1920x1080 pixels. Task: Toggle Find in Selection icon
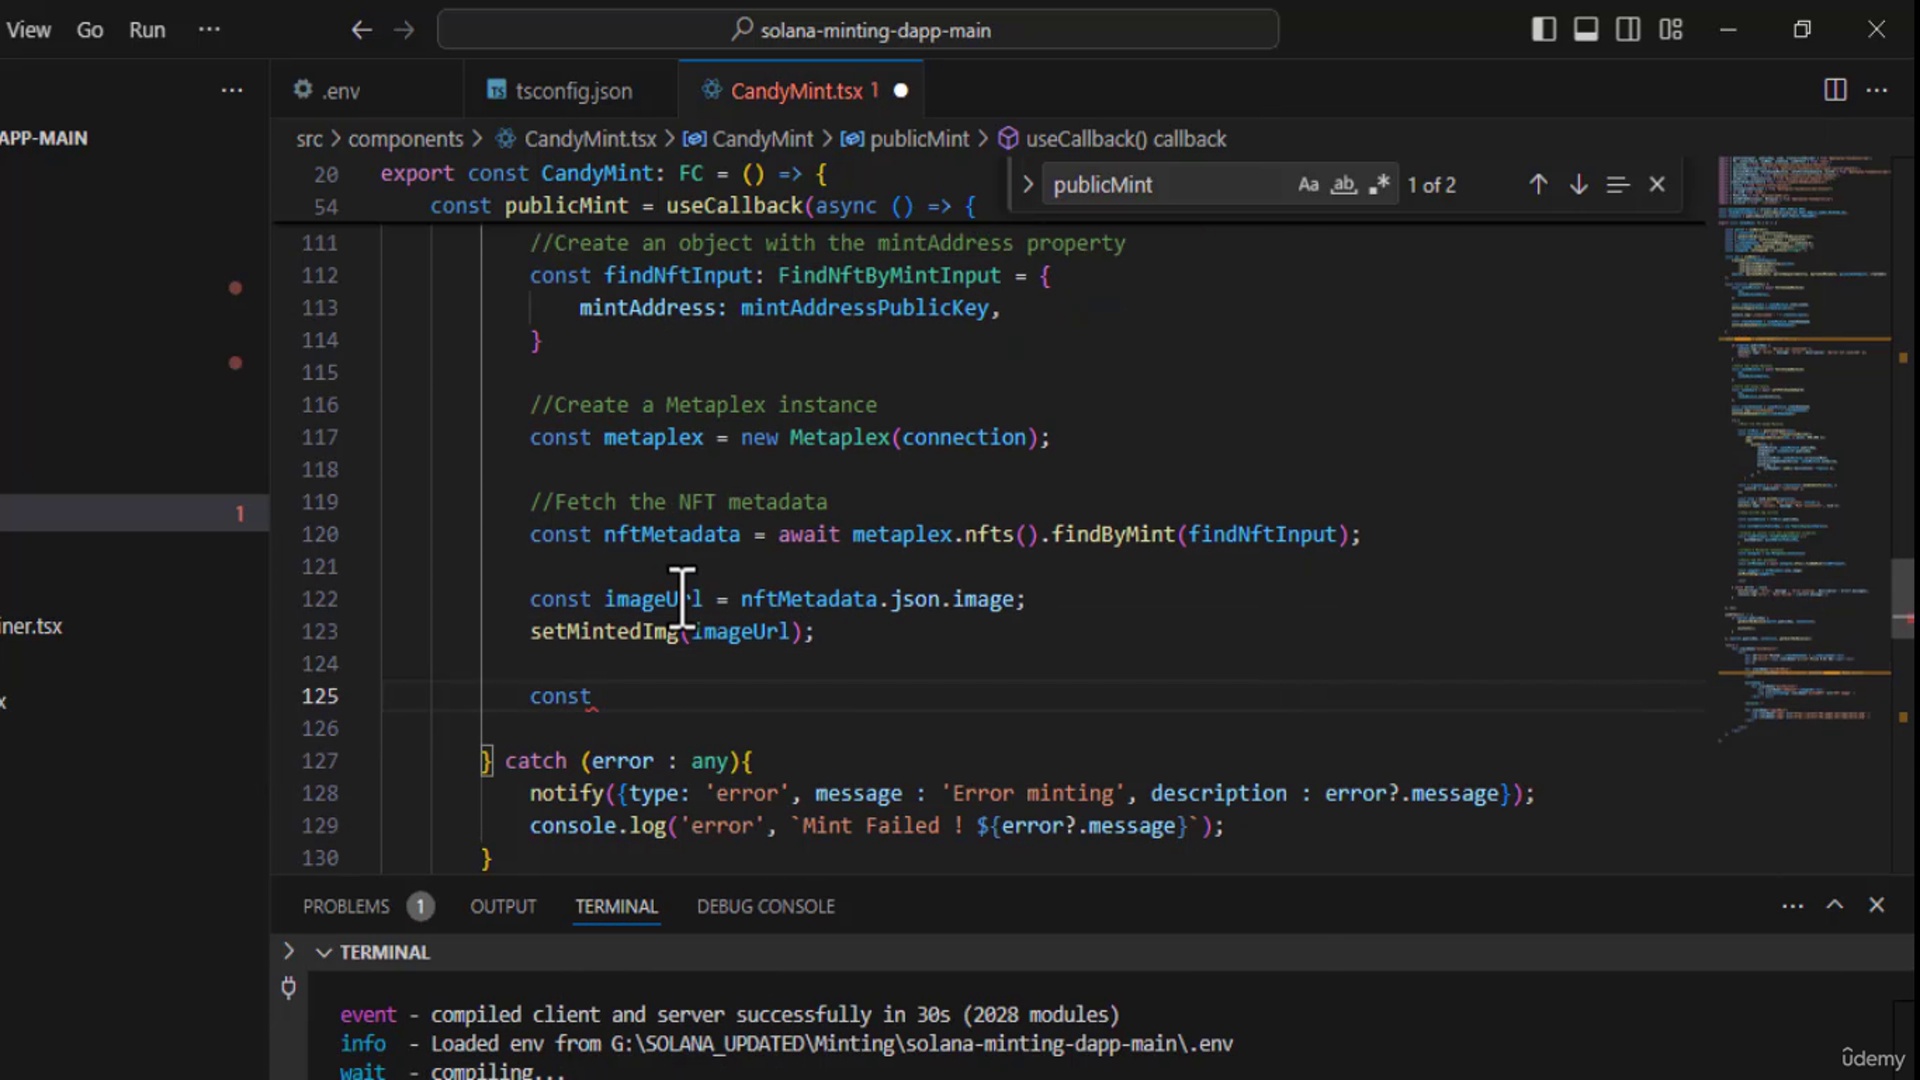click(x=1617, y=185)
